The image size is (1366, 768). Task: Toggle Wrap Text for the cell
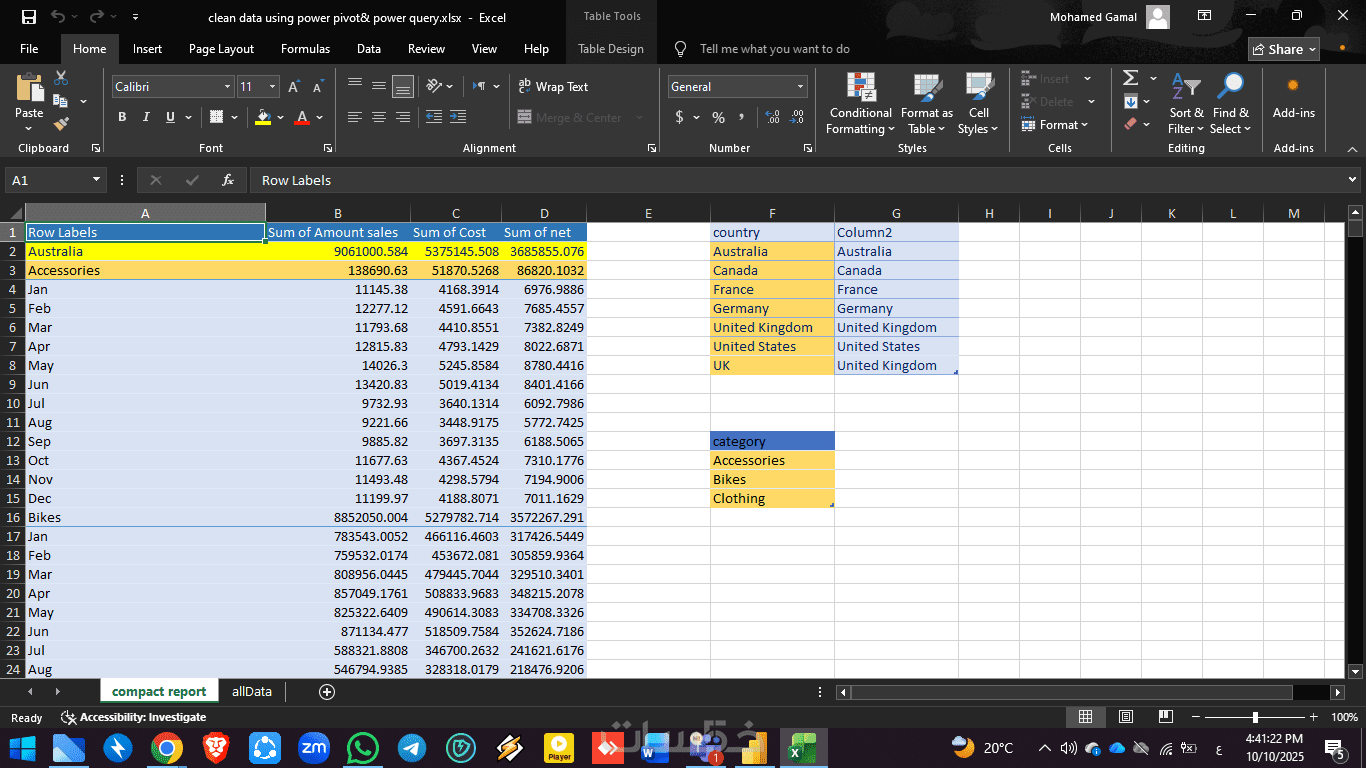(553, 87)
